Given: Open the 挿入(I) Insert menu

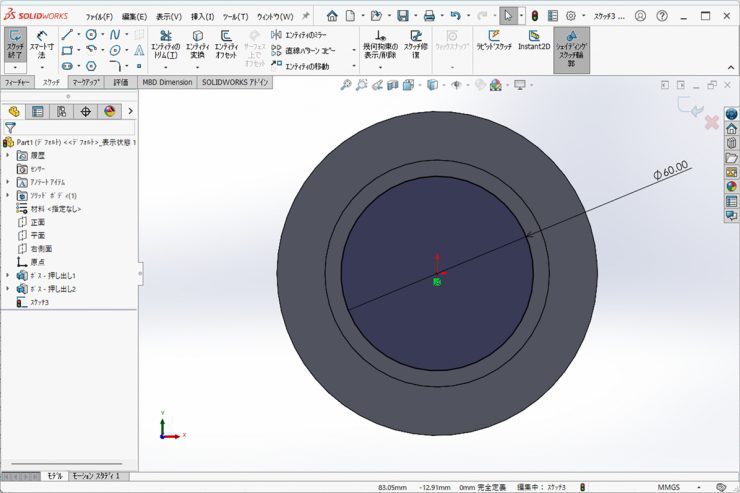Looking at the screenshot, I should (x=202, y=17).
